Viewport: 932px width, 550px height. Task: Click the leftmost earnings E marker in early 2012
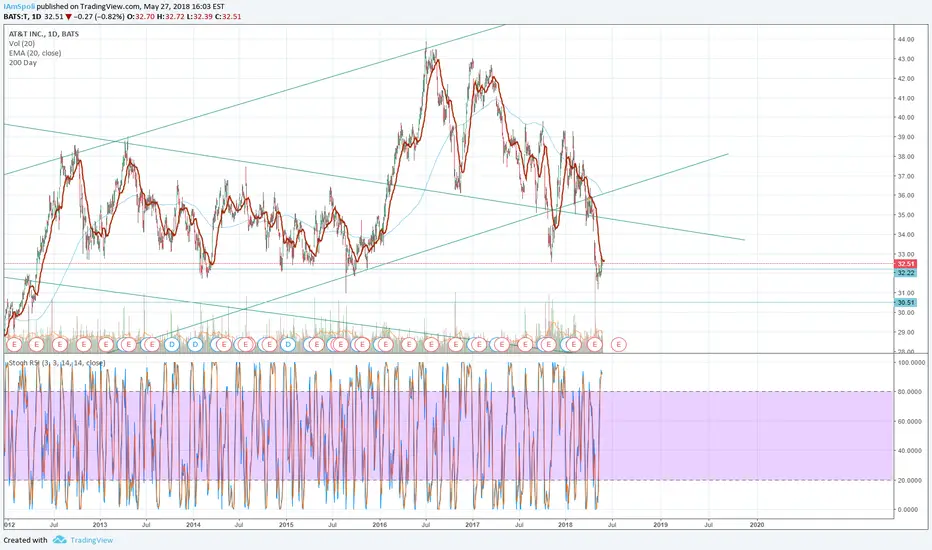click(14, 344)
